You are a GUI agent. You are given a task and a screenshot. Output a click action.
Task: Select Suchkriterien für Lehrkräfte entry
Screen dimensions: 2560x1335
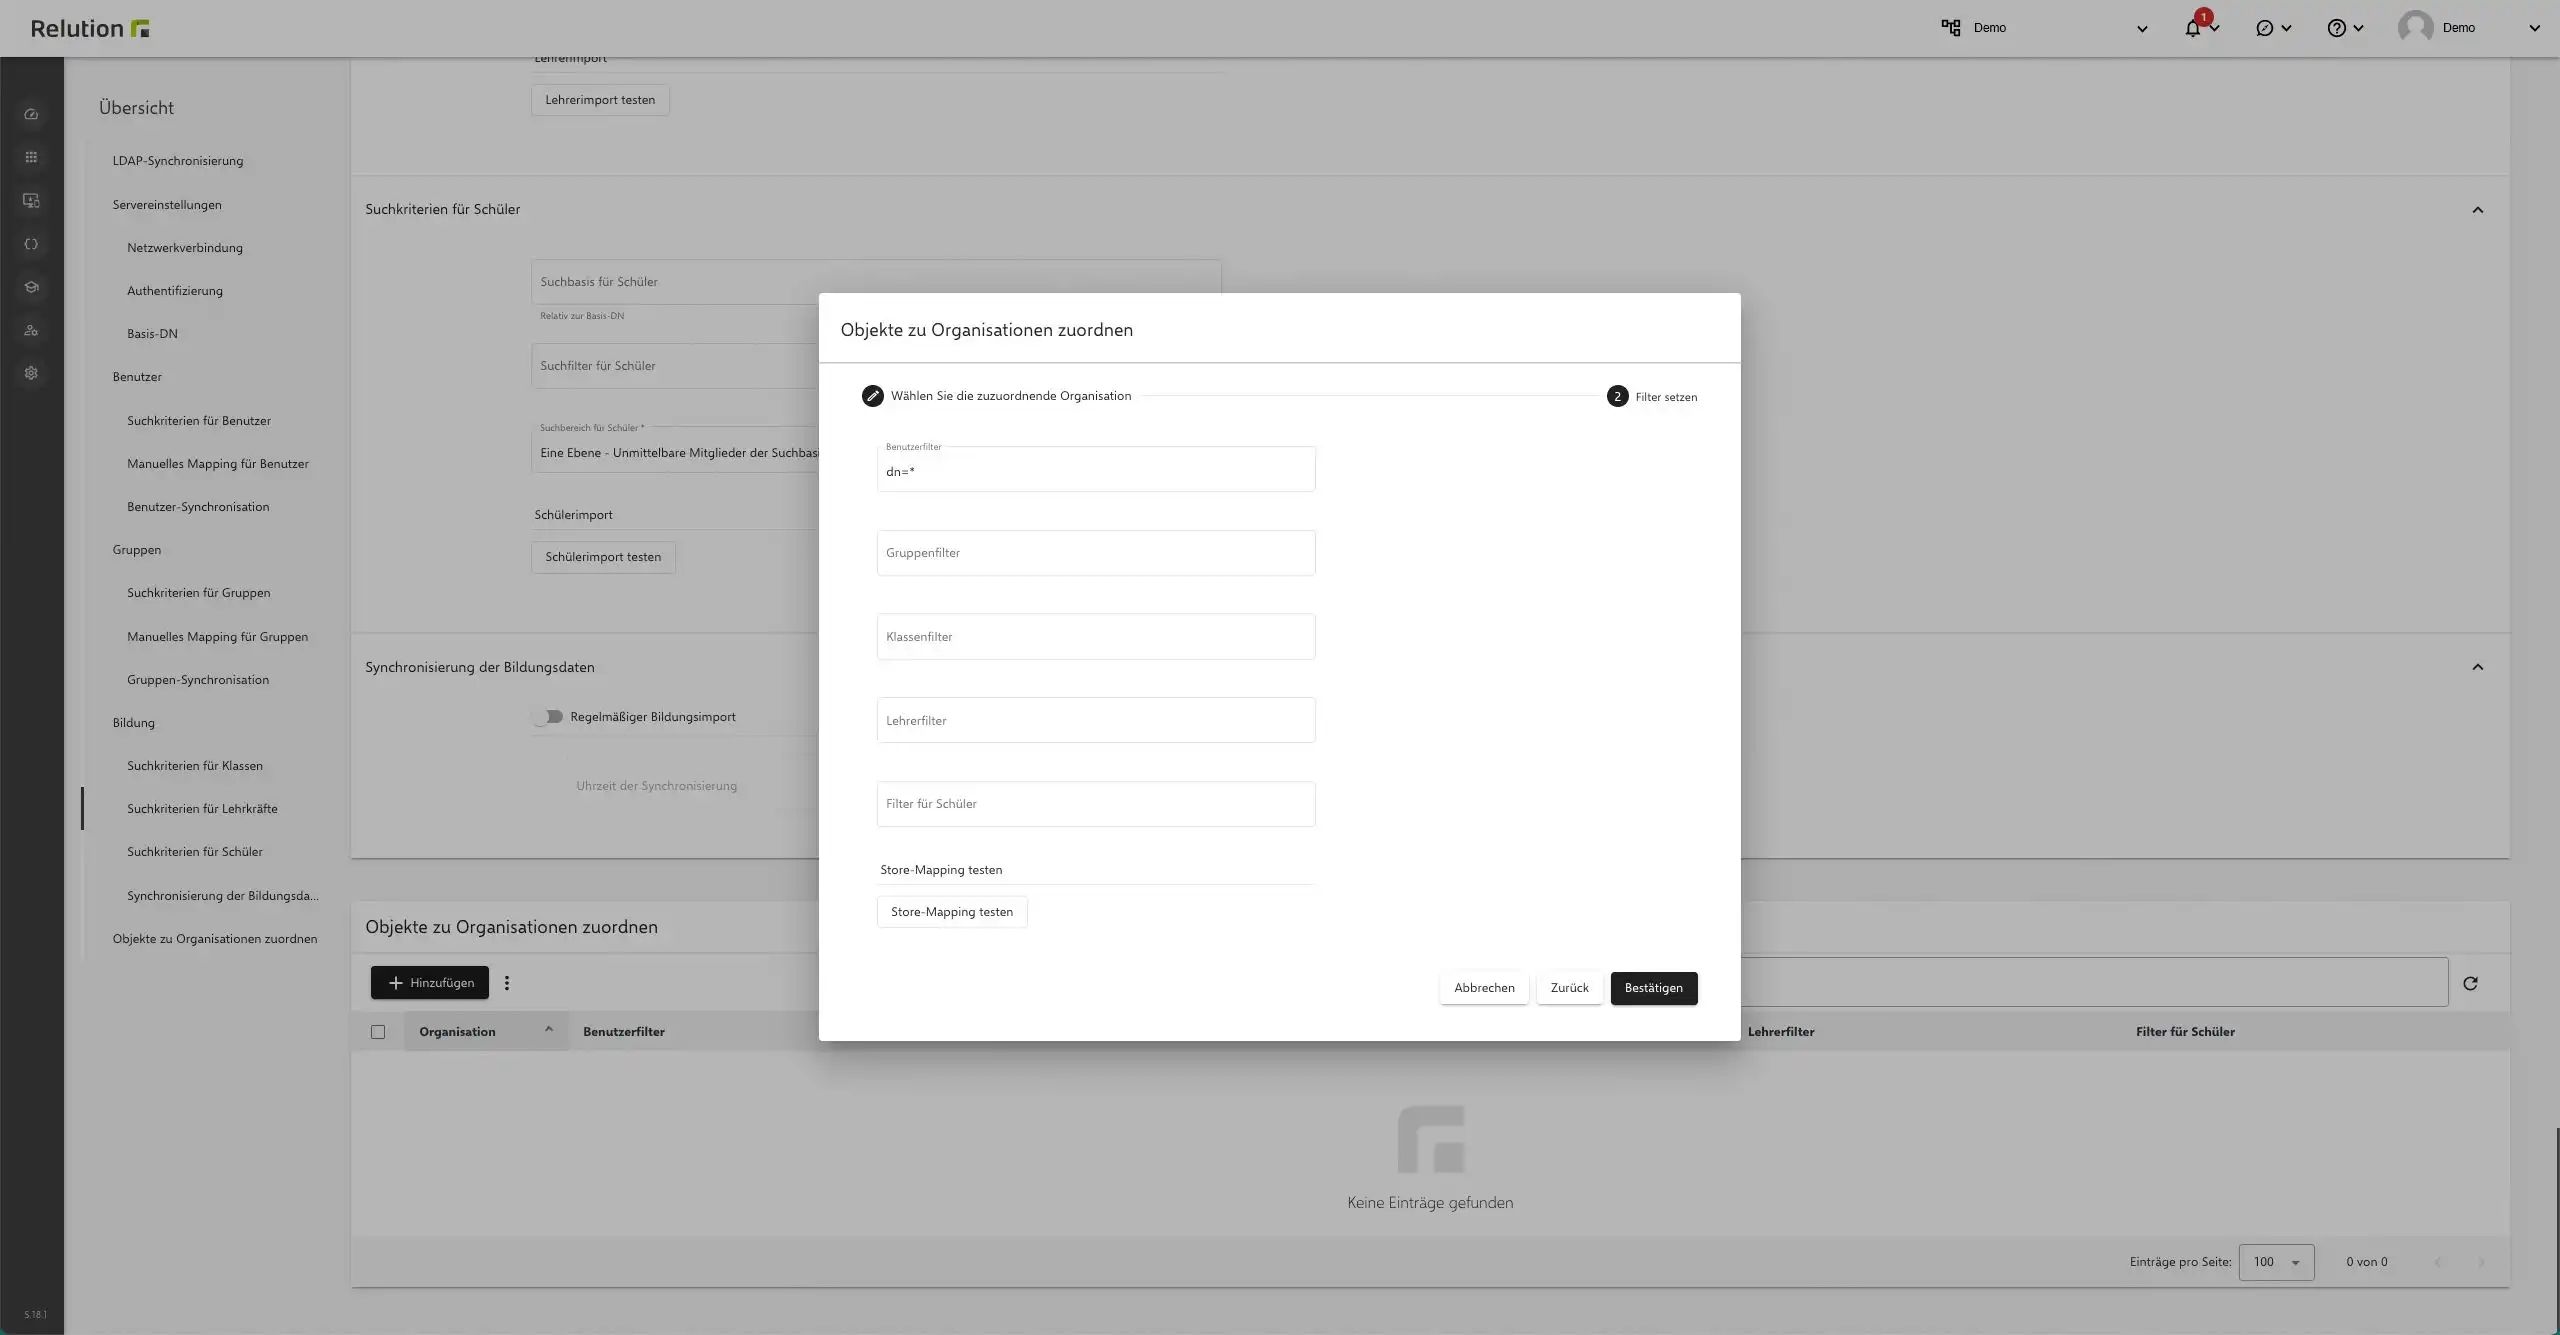(x=202, y=809)
